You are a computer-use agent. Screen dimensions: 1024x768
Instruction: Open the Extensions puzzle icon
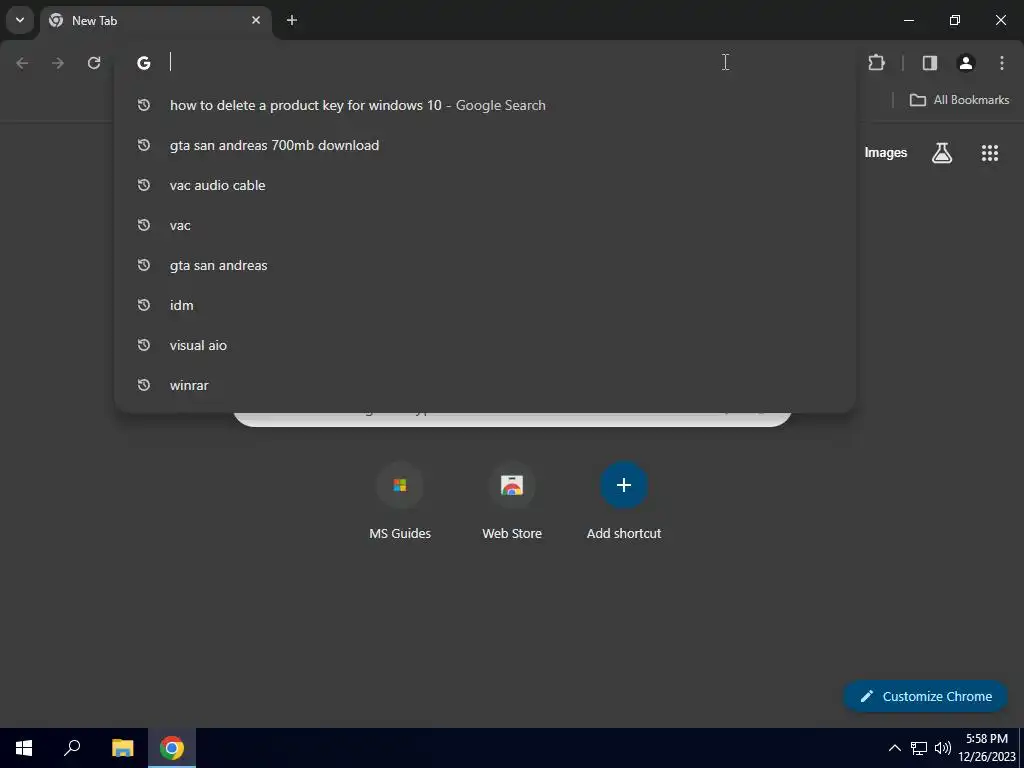(x=876, y=63)
